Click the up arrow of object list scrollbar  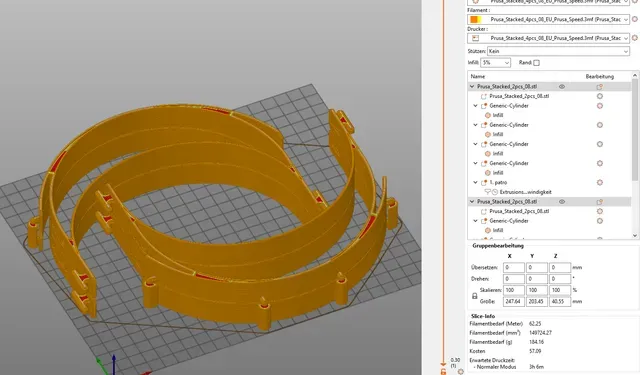tap(635, 75)
